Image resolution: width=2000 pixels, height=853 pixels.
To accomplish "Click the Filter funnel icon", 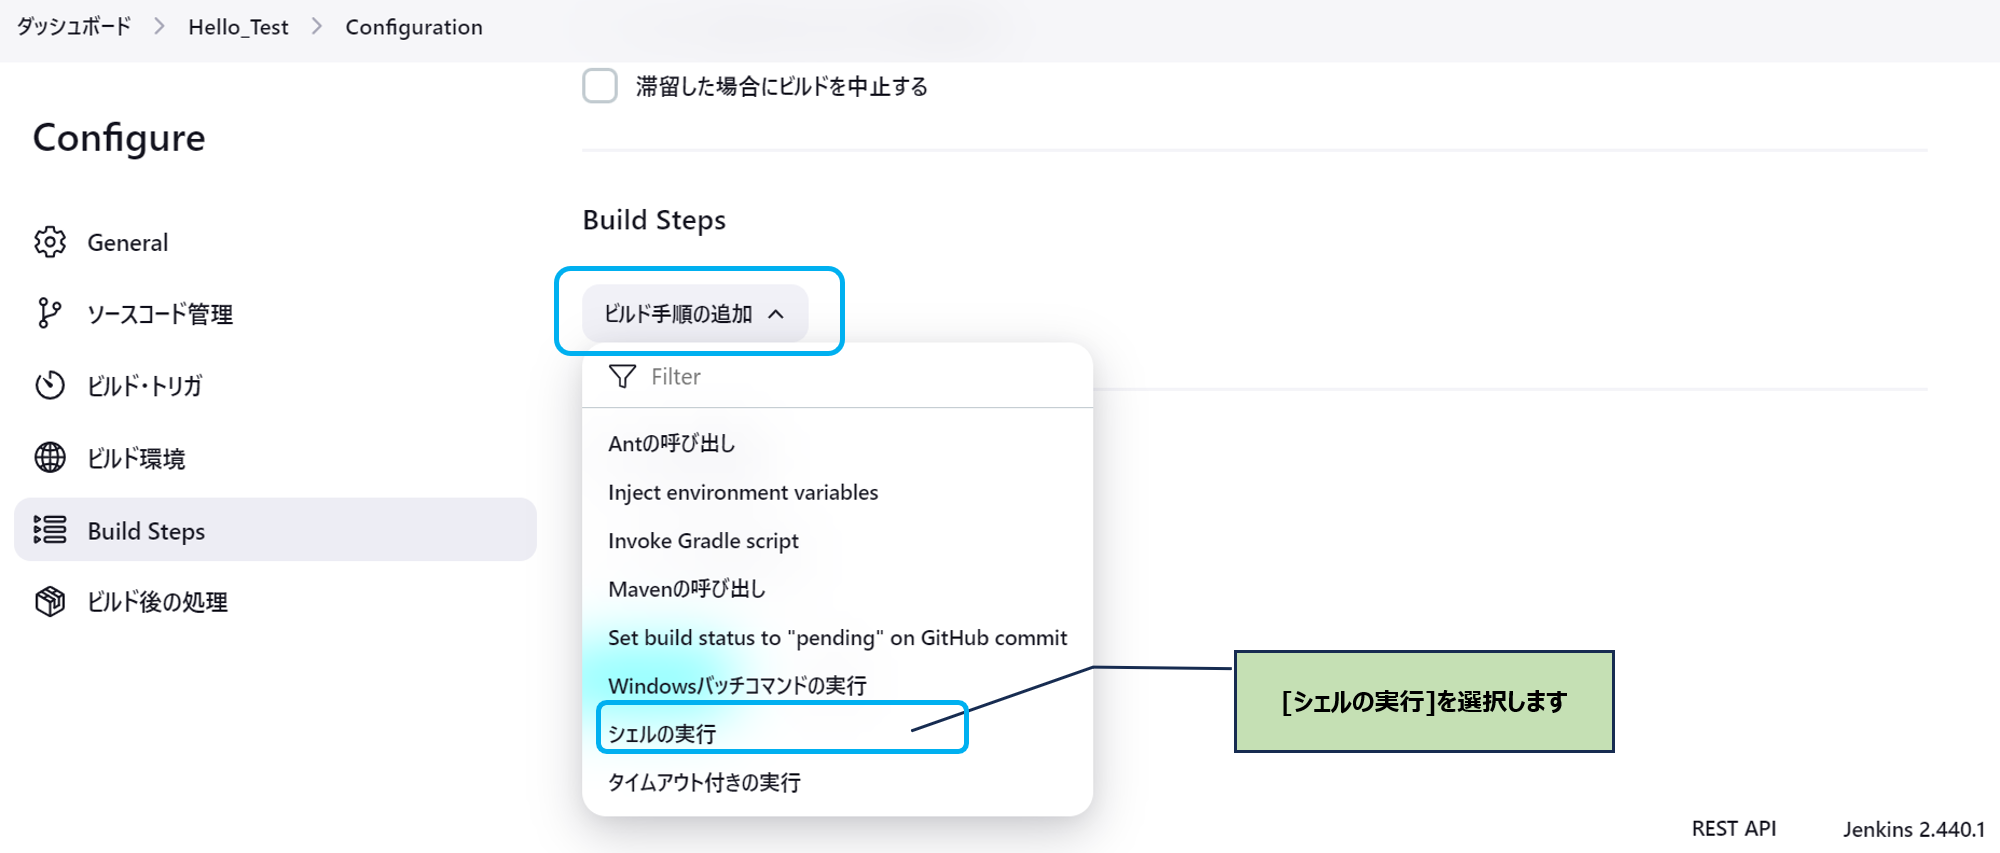I will click(623, 376).
